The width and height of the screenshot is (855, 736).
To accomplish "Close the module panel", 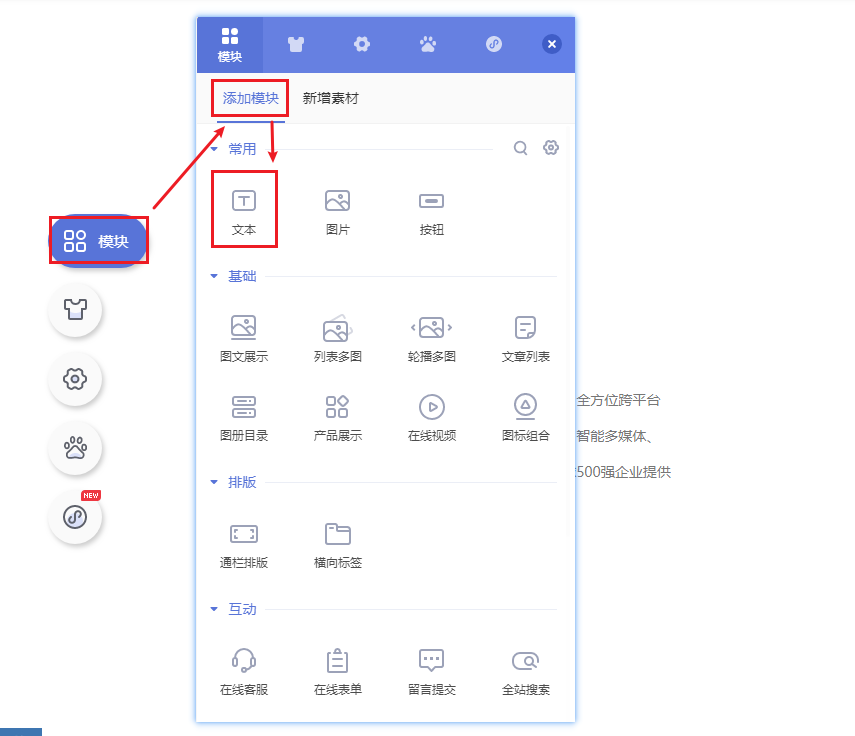I will coord(552,44).
